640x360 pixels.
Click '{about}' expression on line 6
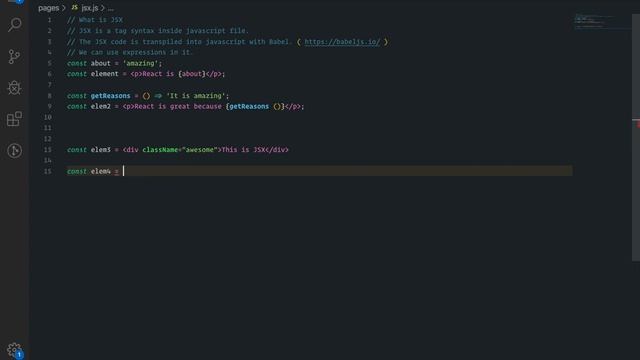pos(191,74)
